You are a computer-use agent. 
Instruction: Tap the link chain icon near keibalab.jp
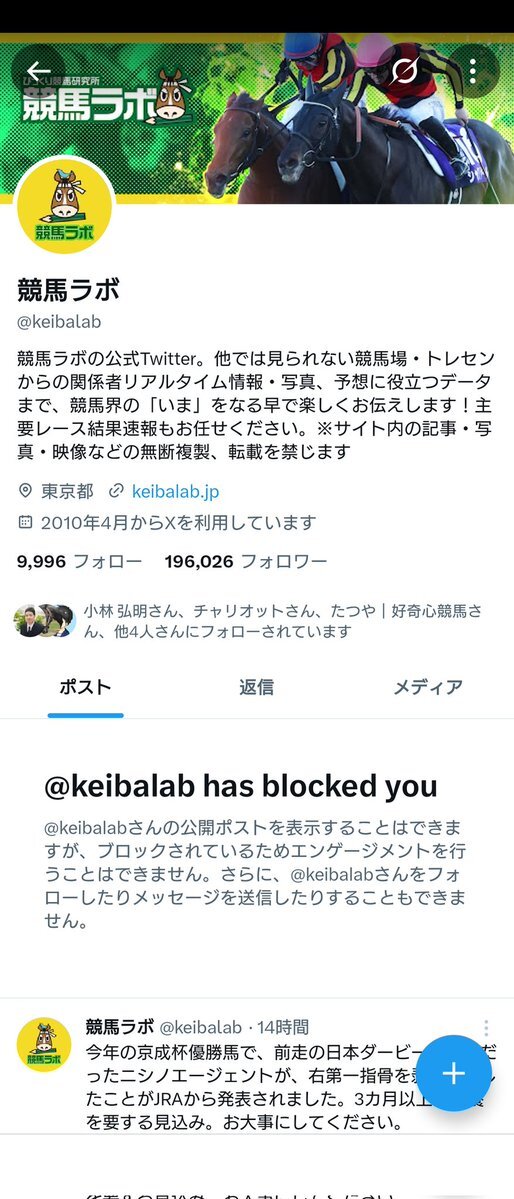point(116,491)
